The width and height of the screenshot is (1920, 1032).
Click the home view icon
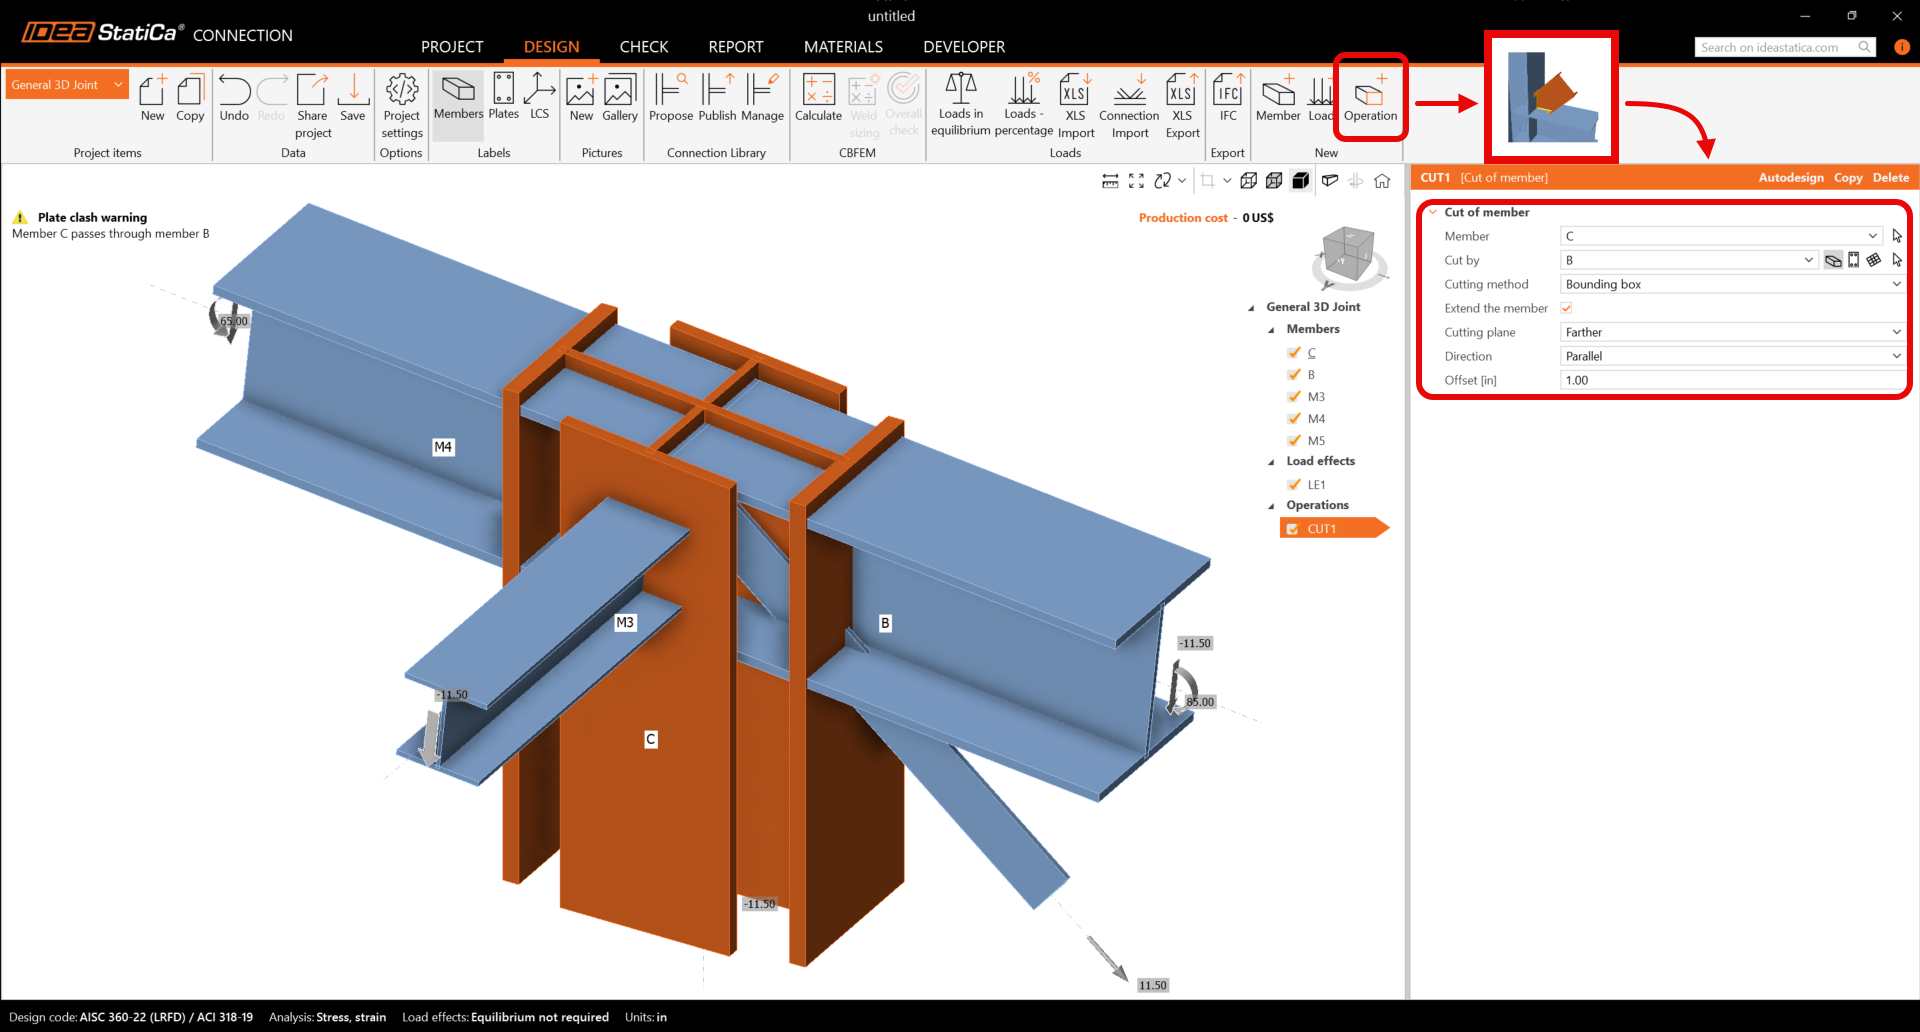(x=1382, y=181)
